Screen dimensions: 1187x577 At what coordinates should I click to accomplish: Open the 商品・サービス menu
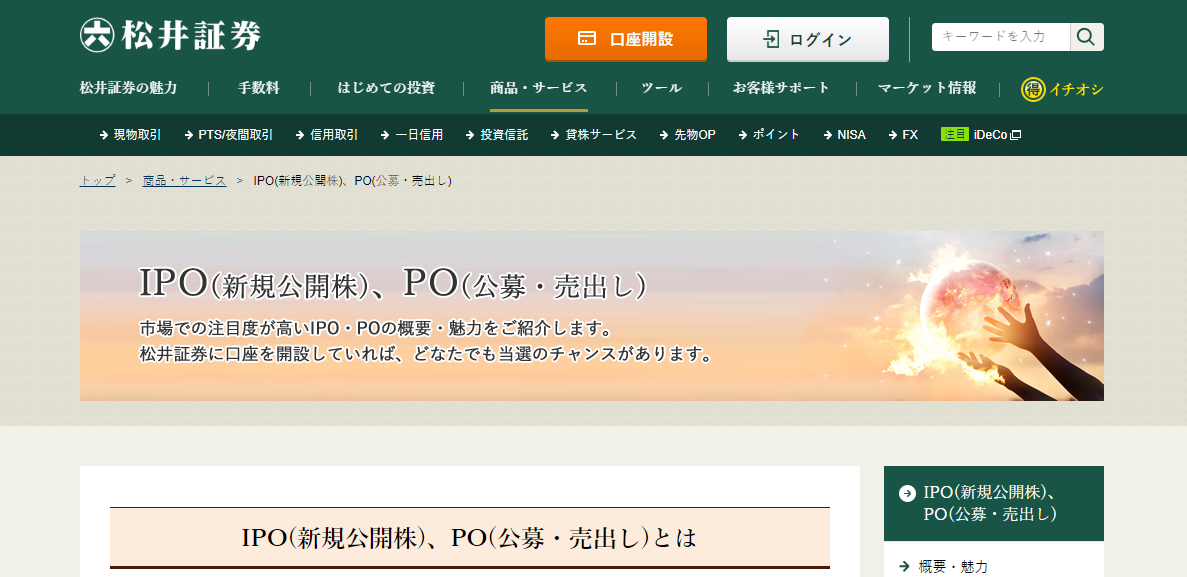point(538,88)
